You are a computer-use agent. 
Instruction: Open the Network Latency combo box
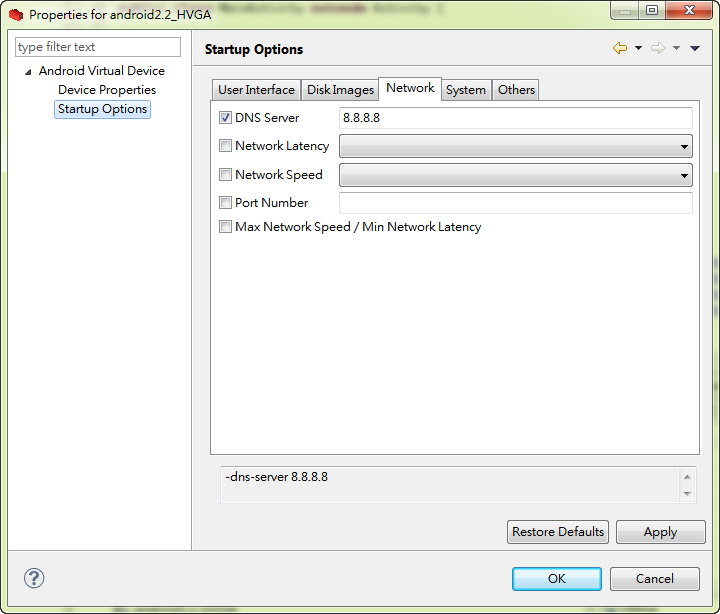pos(516,146)
